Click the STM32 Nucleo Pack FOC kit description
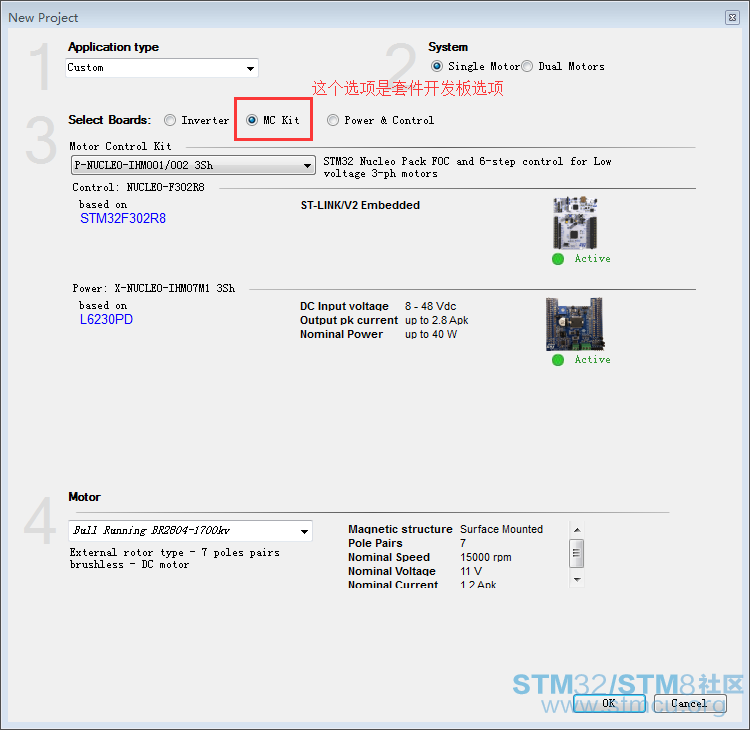 pos(467,167)
